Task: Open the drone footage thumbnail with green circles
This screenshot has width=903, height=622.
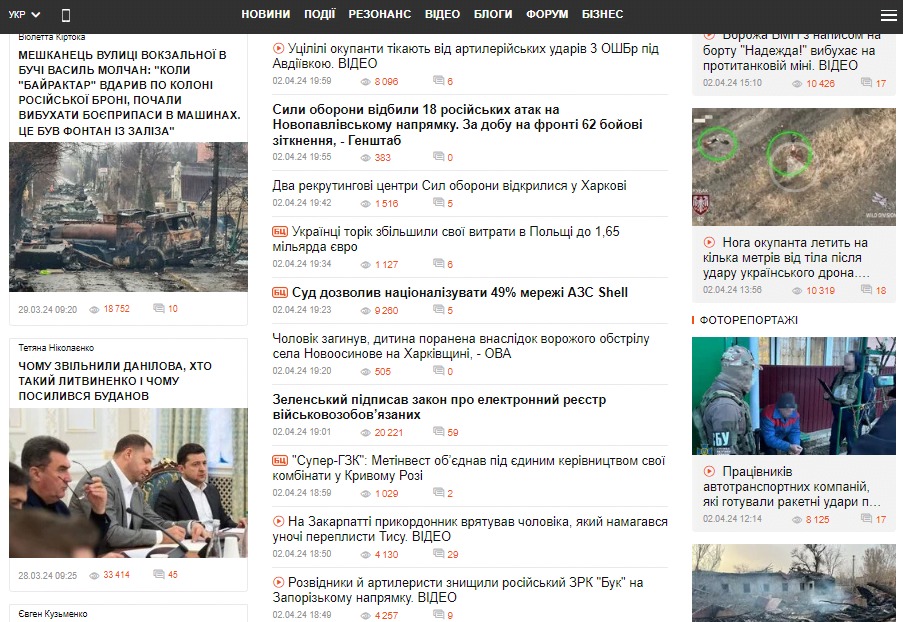Action: pyautogui.click(x=794, y=166)
